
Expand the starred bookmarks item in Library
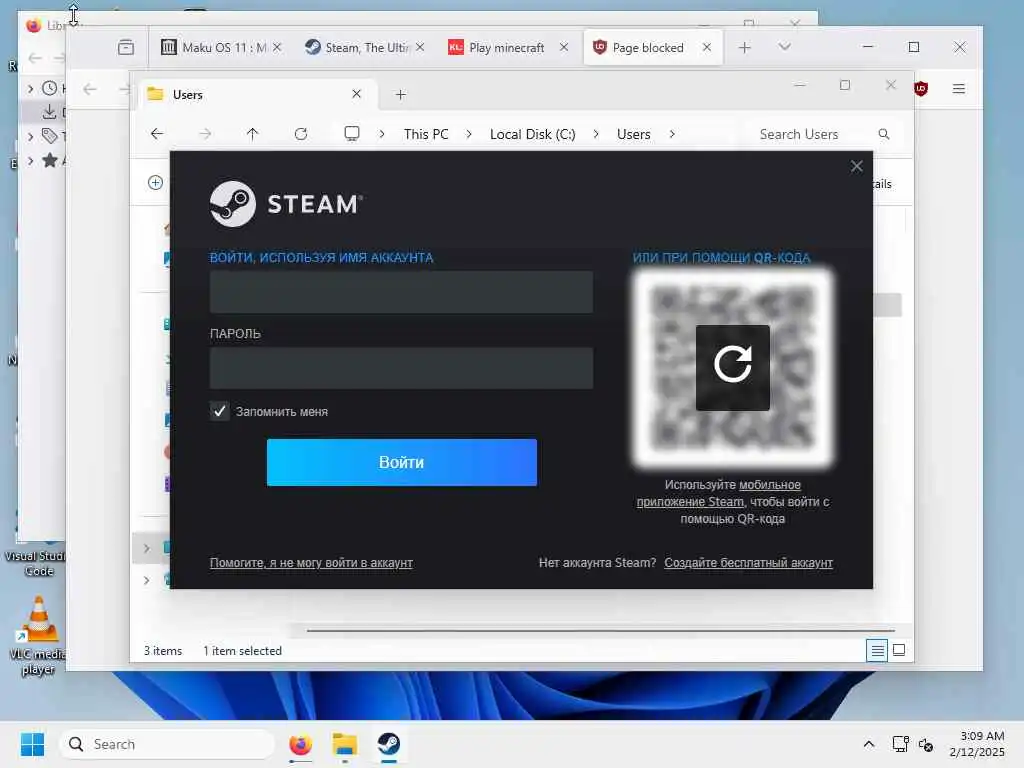[30, 160]
